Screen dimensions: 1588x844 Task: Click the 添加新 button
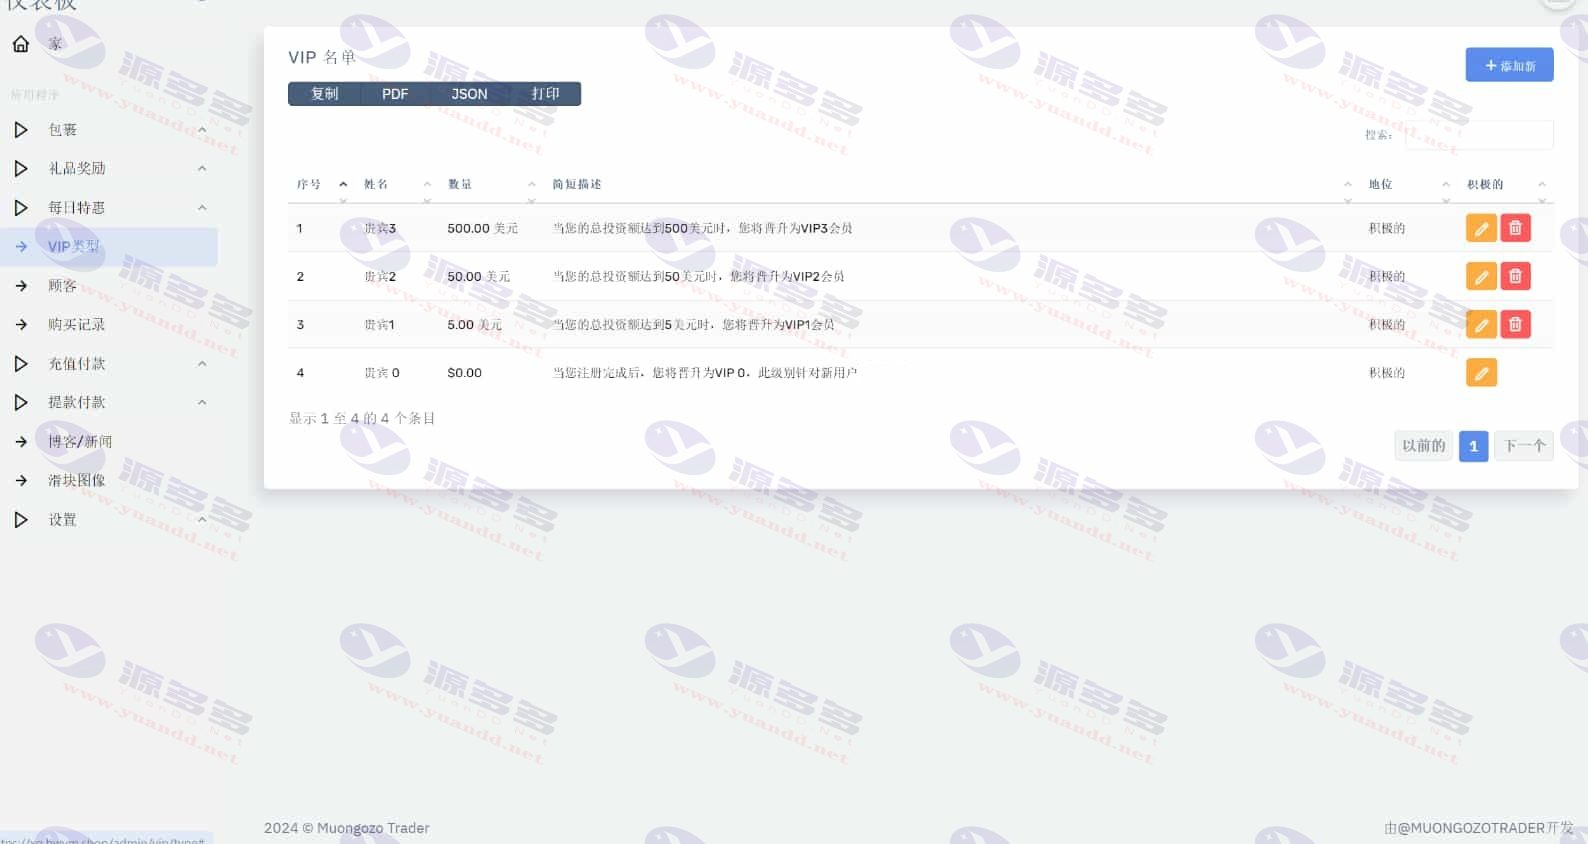(x=1509, y=65)
